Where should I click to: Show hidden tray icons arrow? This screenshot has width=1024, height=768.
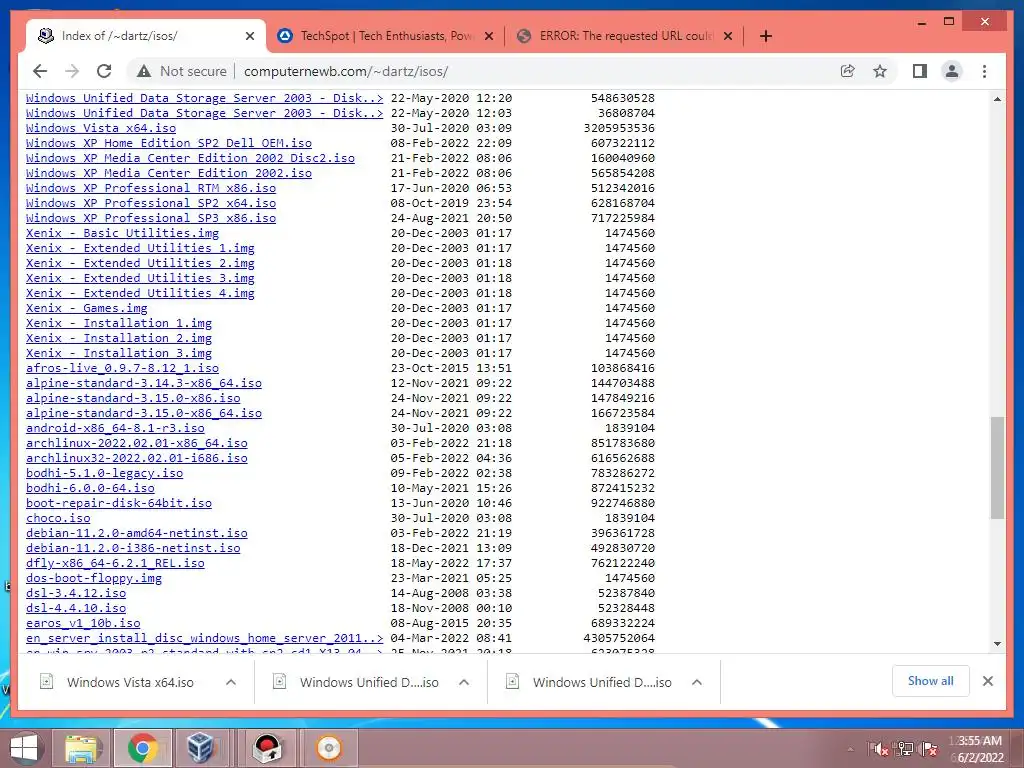click(x=850, y=749)
